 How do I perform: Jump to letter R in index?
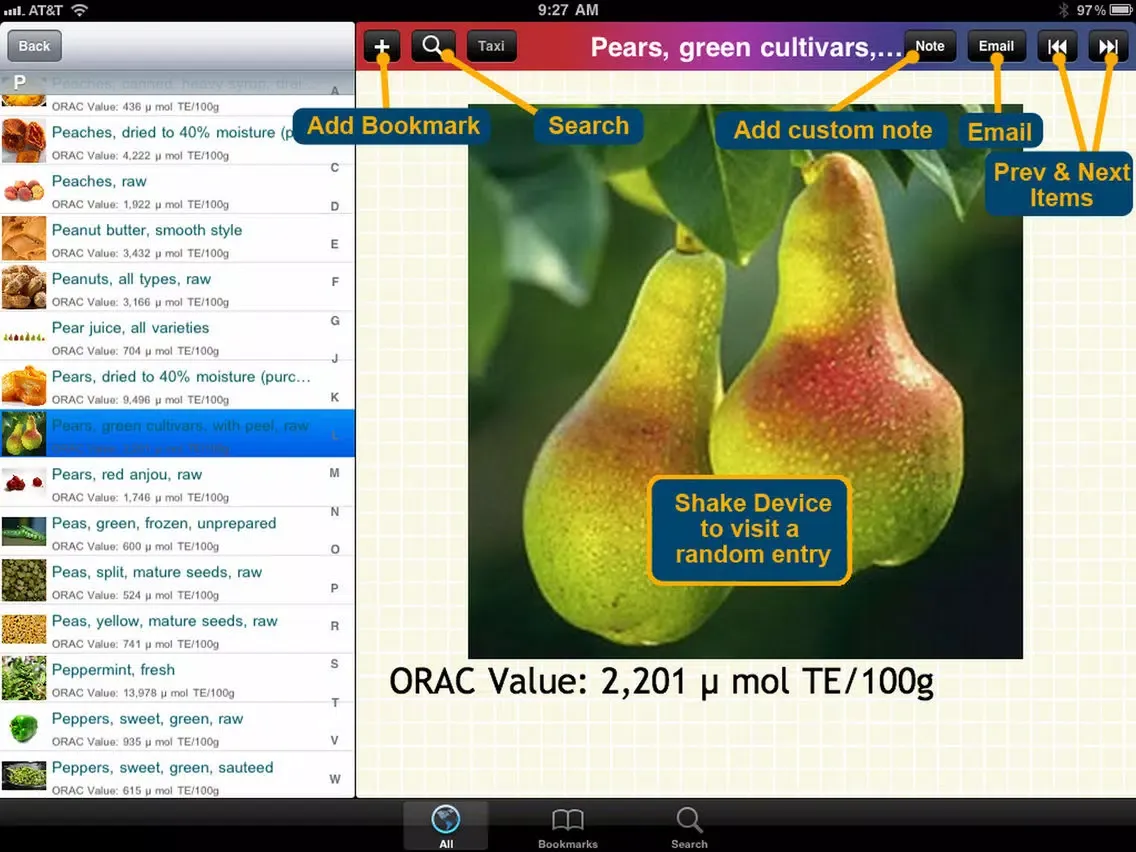[x=335, y=626]
